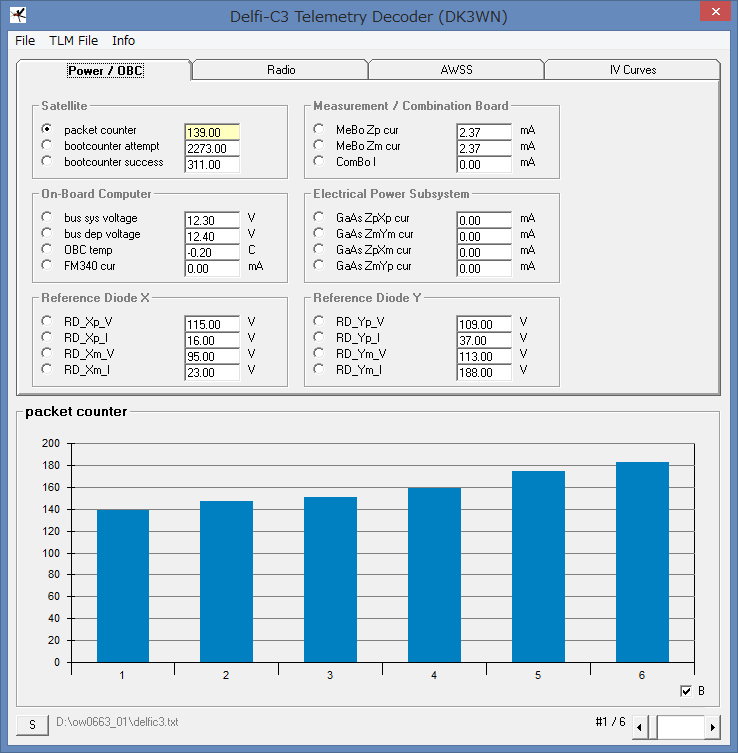Click the FM340 cur value field

pos(212,268)
